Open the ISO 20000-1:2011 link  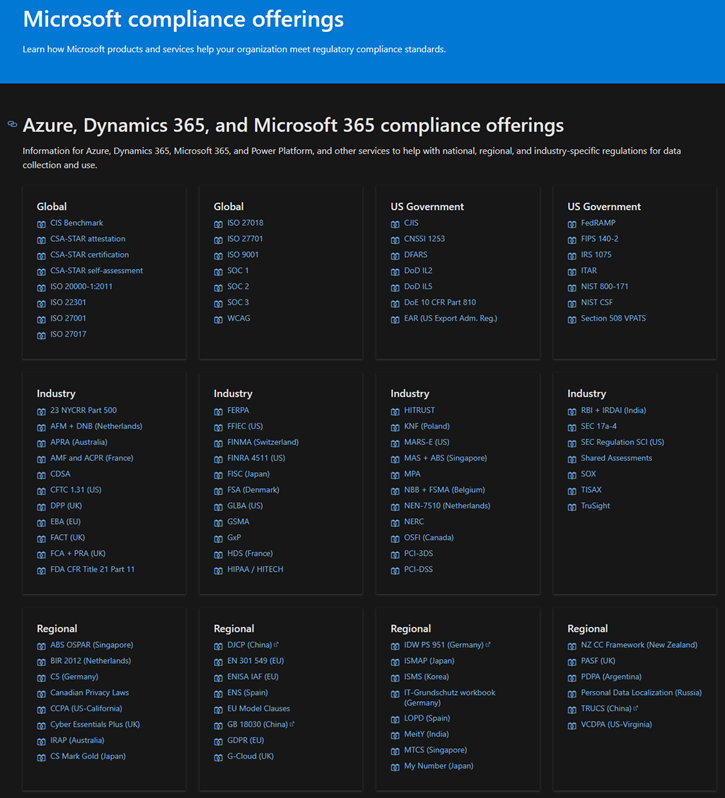click(x=81, y=286)
